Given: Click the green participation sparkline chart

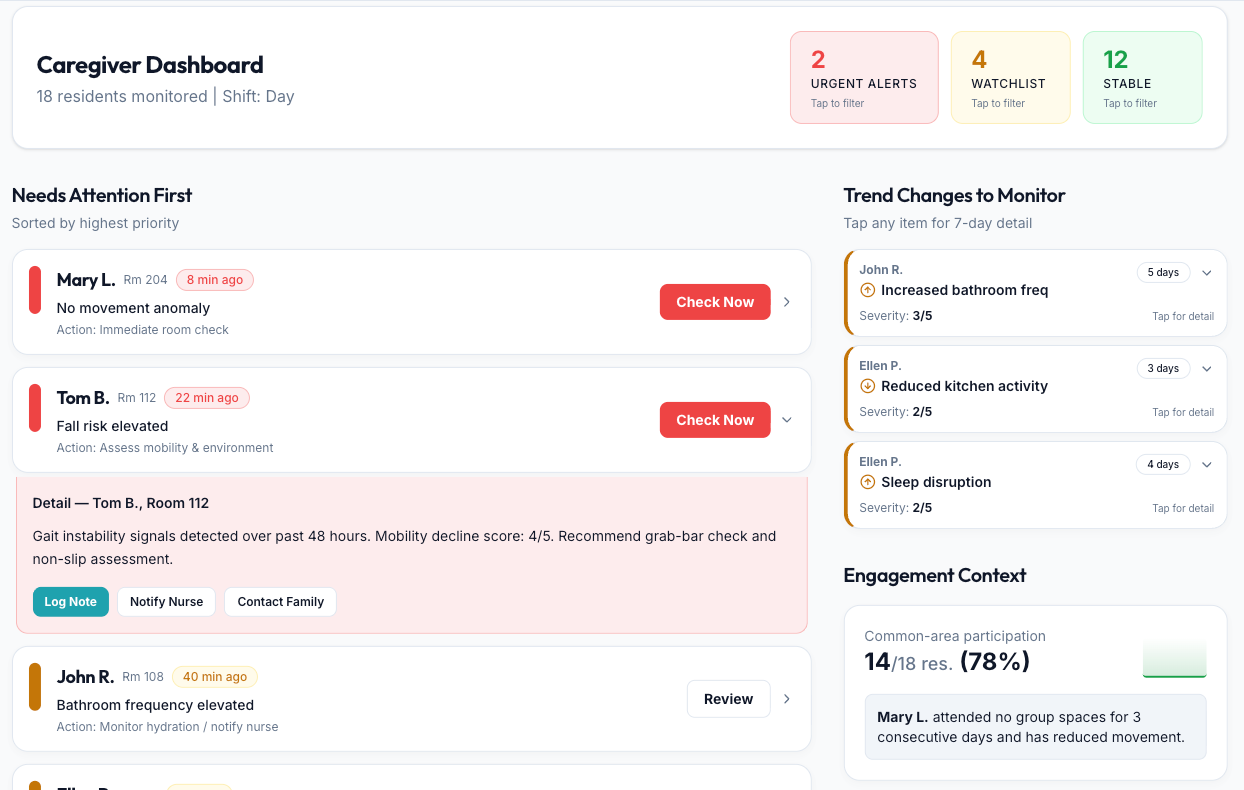Looking at the screenshot, I should 1175,660.
